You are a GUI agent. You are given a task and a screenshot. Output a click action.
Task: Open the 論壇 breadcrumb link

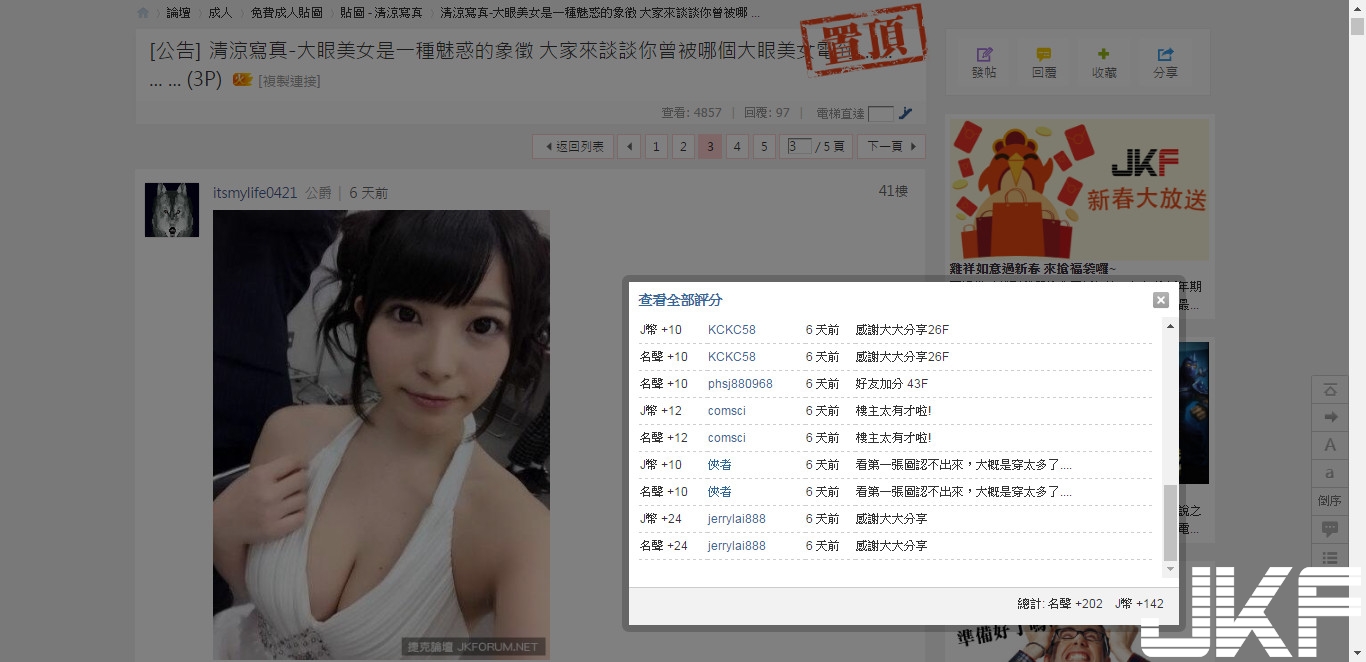178,13
